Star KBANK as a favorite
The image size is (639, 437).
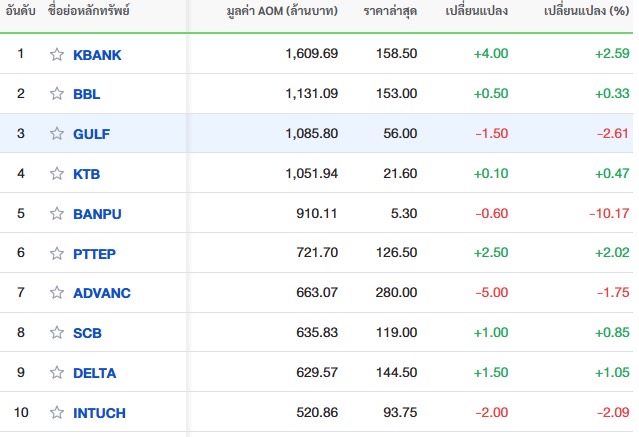(57, 54)
